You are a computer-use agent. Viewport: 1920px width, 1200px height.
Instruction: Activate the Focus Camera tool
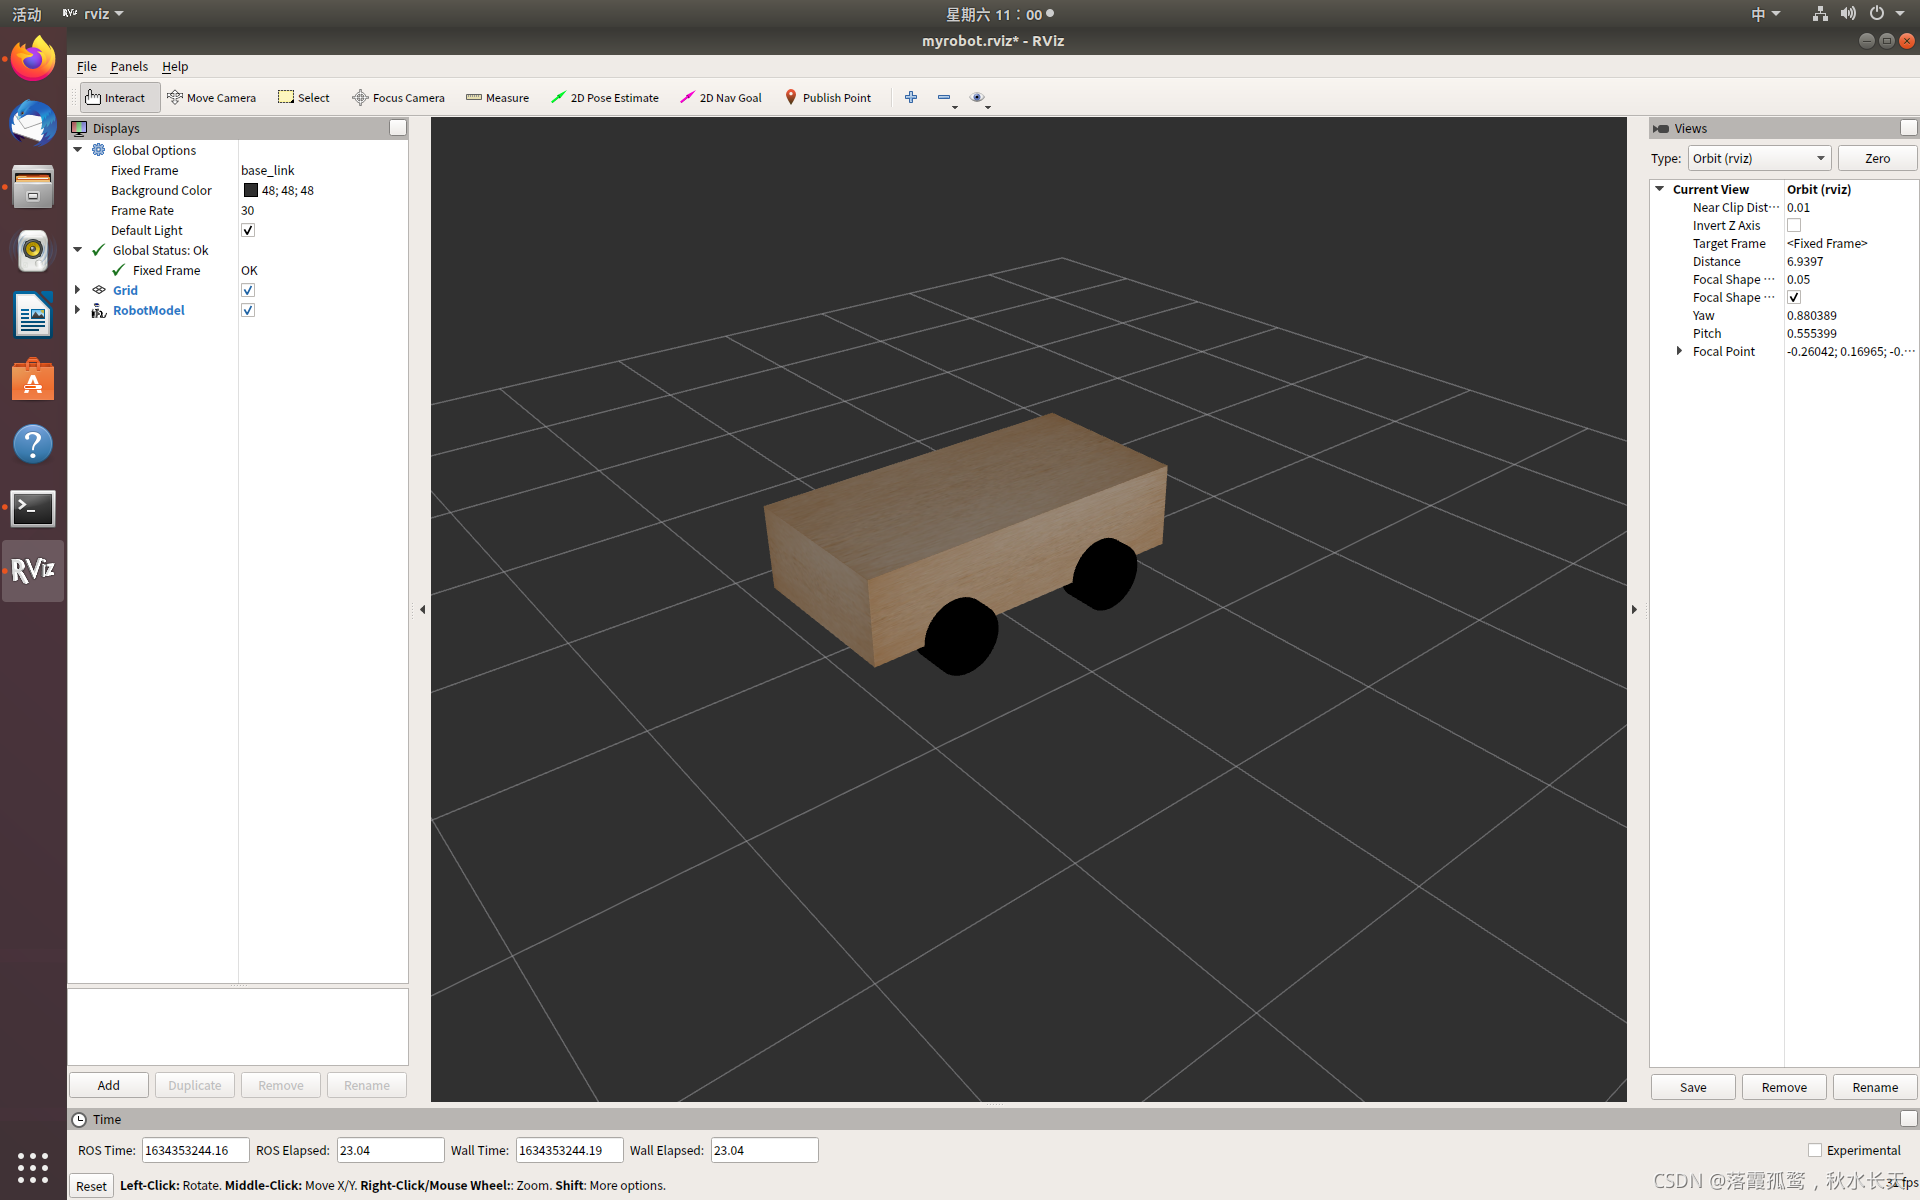coord(398,98)
